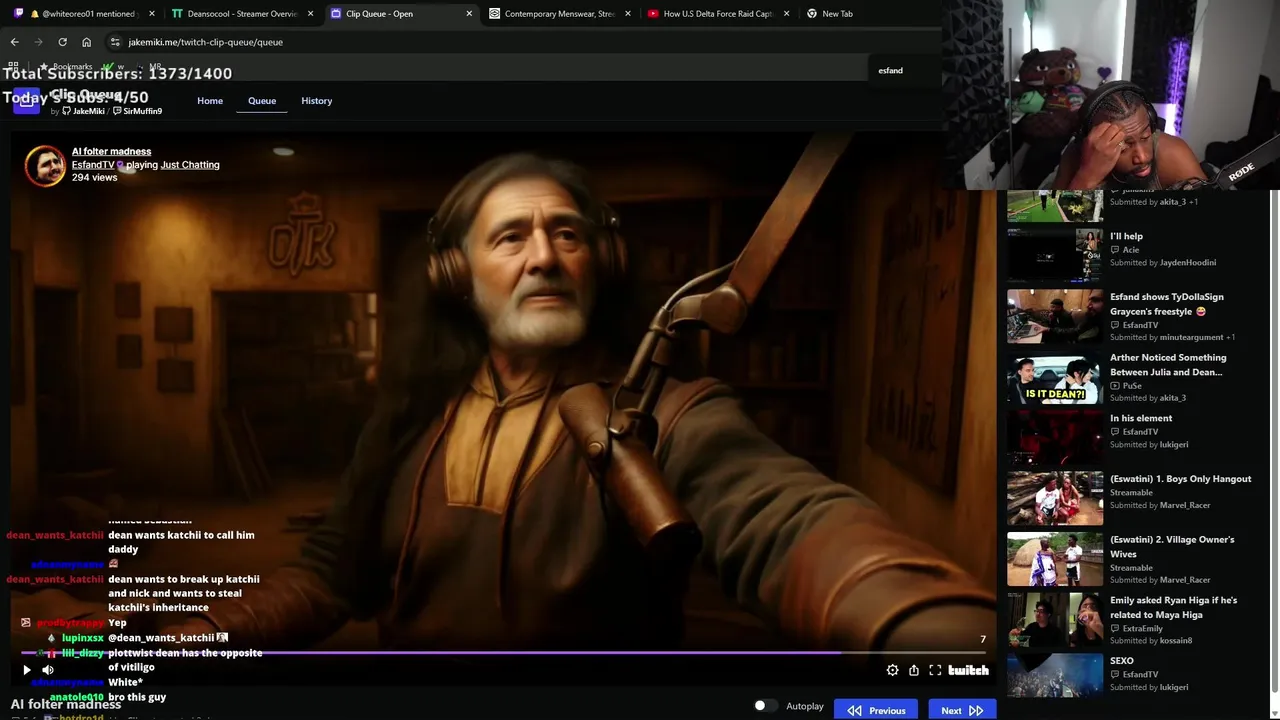Click the queue list scrollbar
The width and height of the screenshot is (1280, 720).
point(1273,440)
